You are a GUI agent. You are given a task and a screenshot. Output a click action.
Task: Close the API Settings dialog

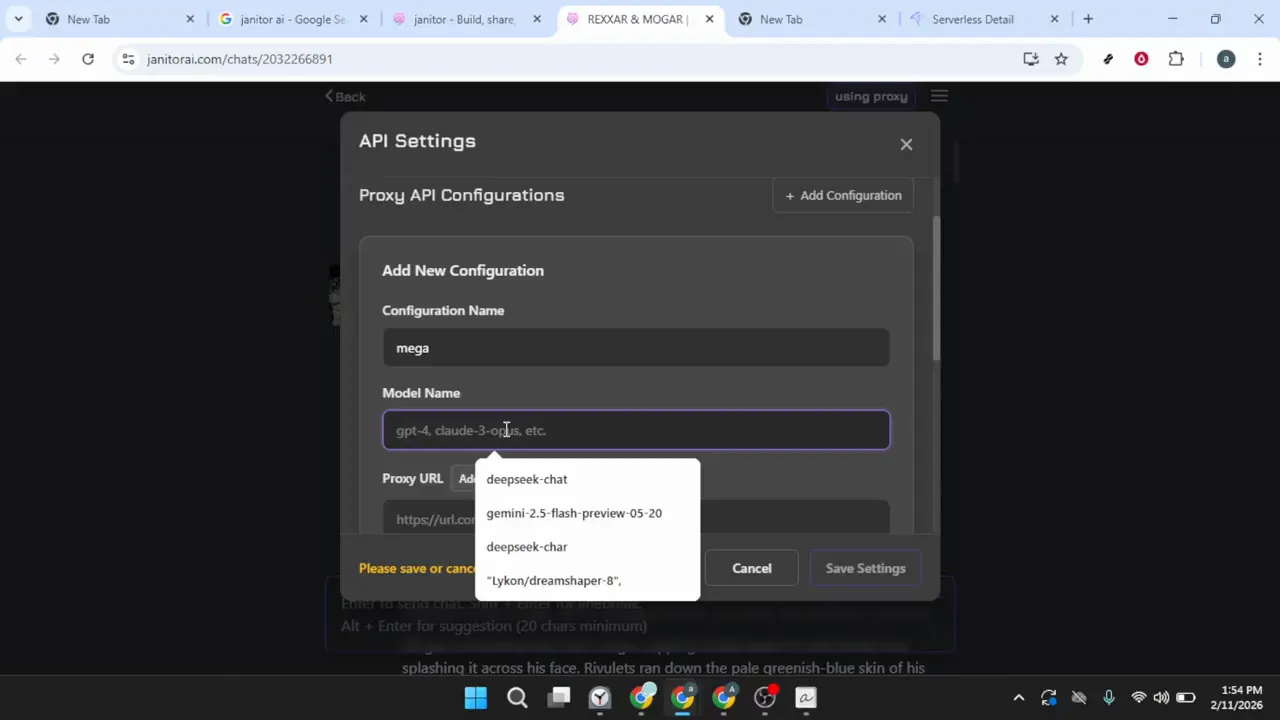906,144
